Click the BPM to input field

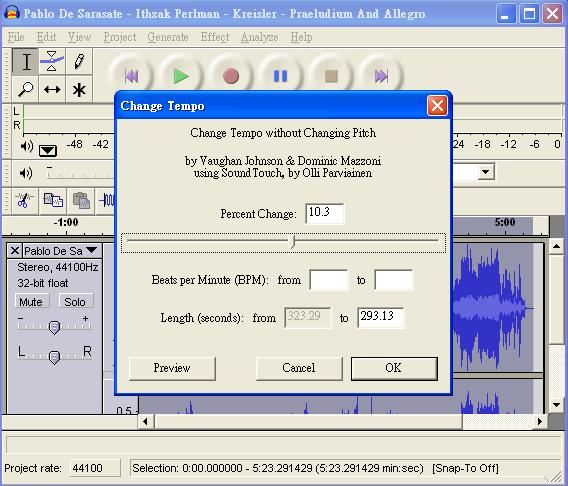tap(394, 280)
